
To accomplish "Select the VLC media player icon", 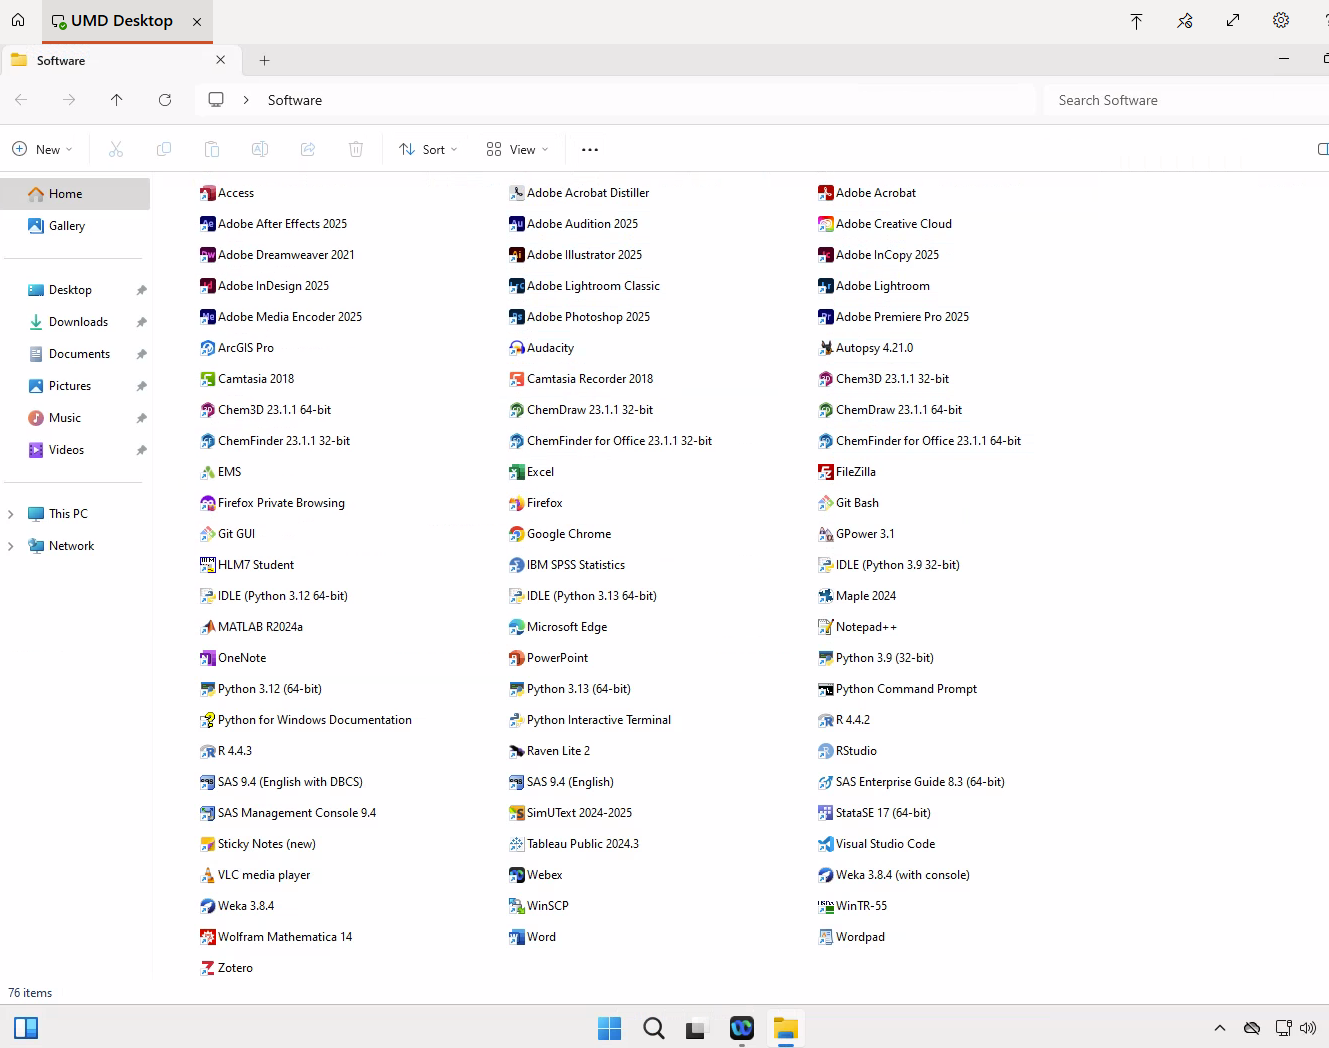I will click(x=255, y=875).
